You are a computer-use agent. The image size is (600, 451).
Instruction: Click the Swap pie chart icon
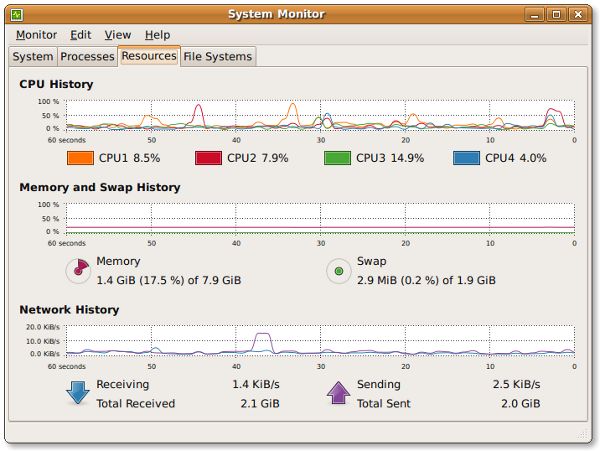pyautogui.click(x=339, y=270)
